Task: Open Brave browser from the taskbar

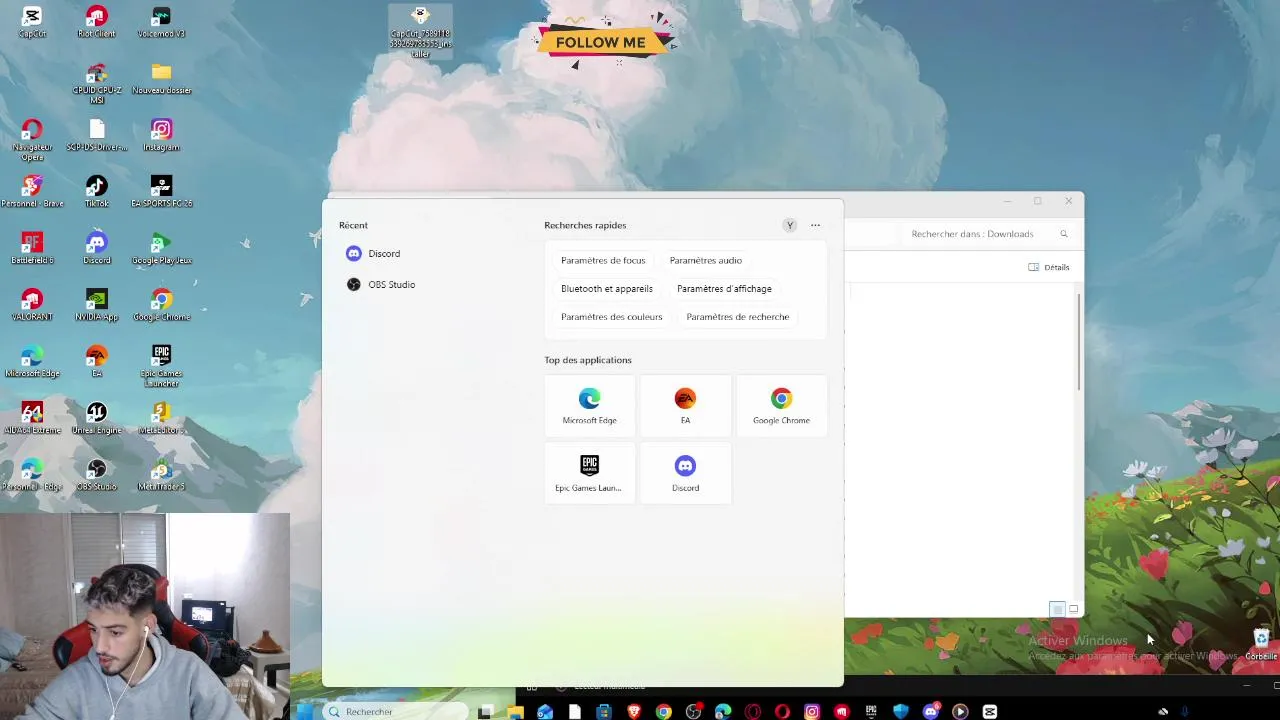Action: 634,711
